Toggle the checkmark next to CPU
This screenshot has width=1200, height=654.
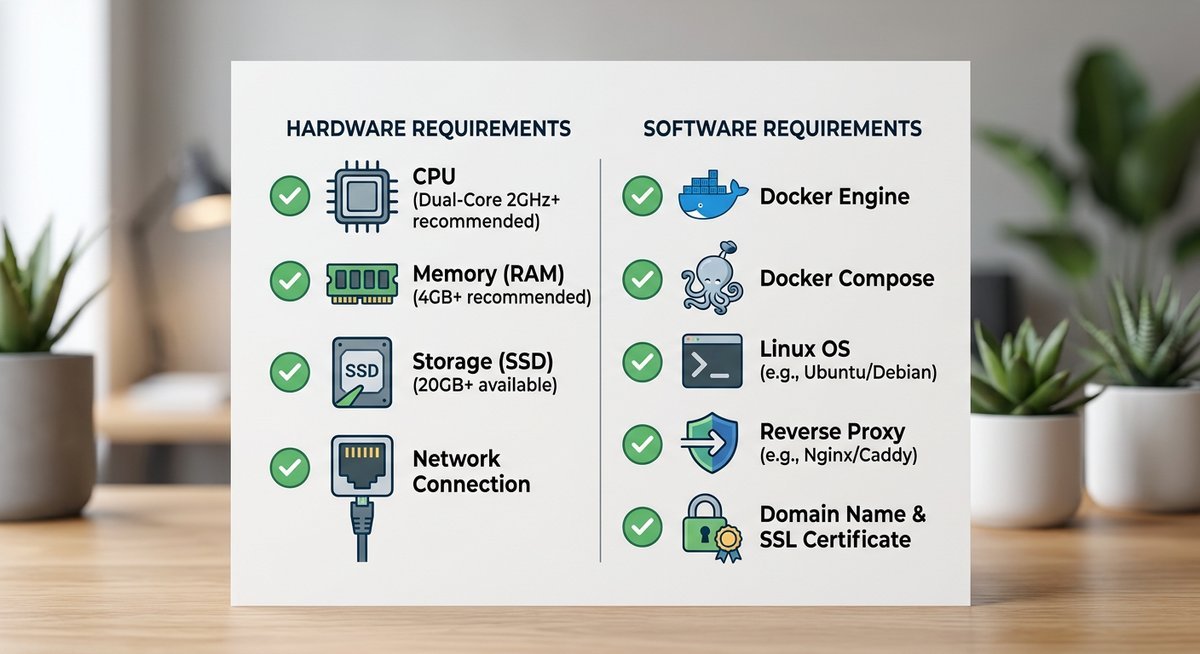click(x=290, y=195)
